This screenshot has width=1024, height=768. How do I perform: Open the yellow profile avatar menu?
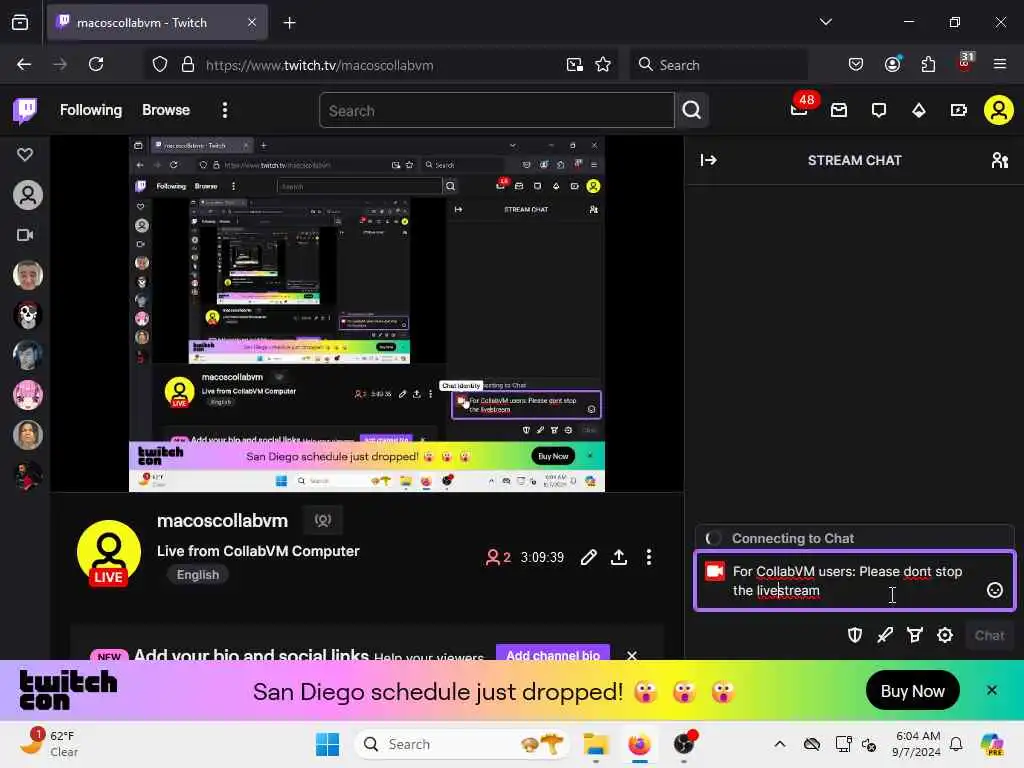[999, 110]
